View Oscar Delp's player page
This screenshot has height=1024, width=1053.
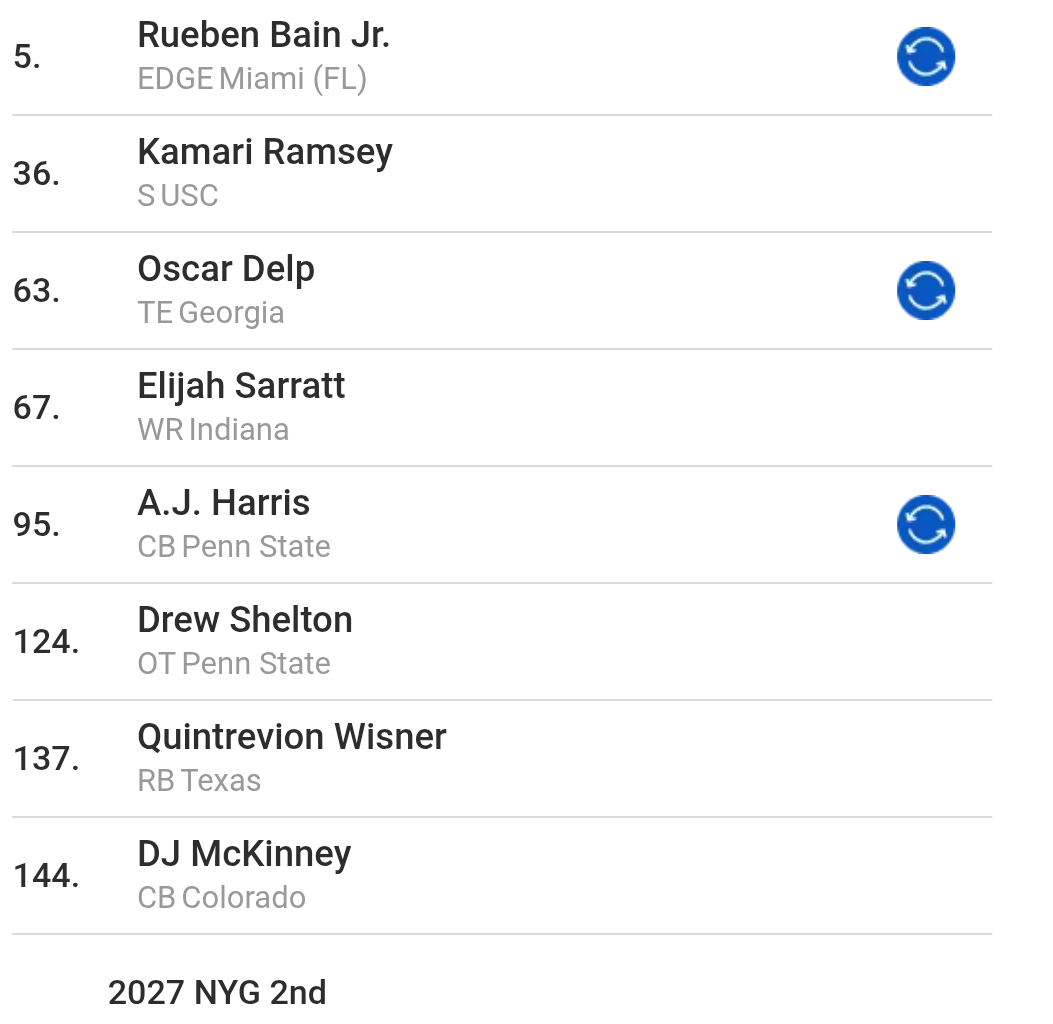coord(226,268)
